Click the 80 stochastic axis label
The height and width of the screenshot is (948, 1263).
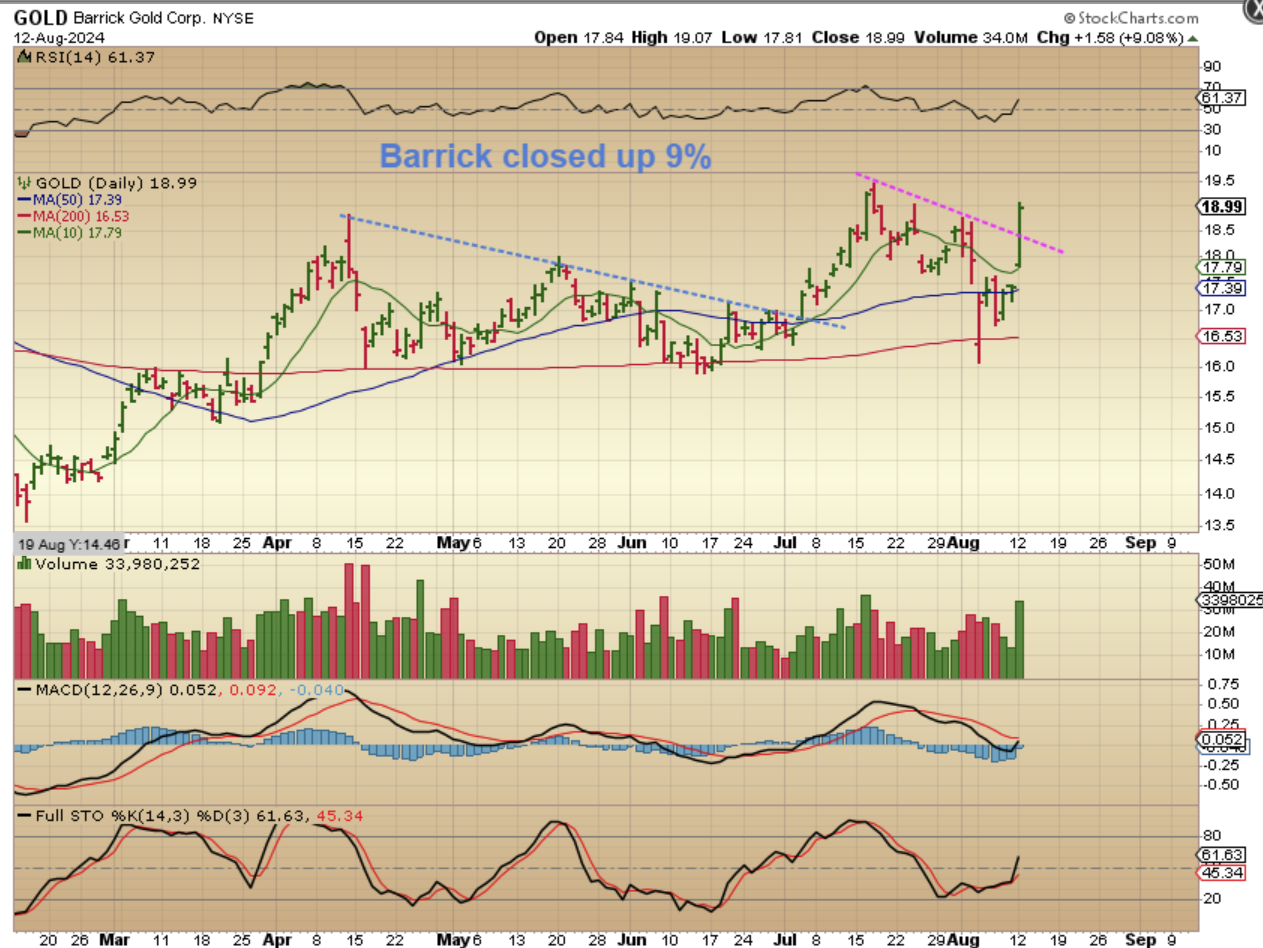pos(1212,836)
